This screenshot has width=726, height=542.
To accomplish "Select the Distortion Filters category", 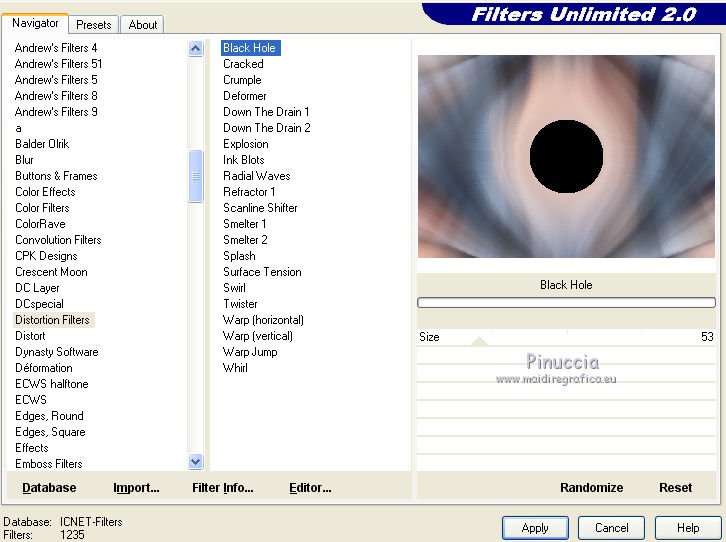I will pyautogui.click(x=53, y=320).
